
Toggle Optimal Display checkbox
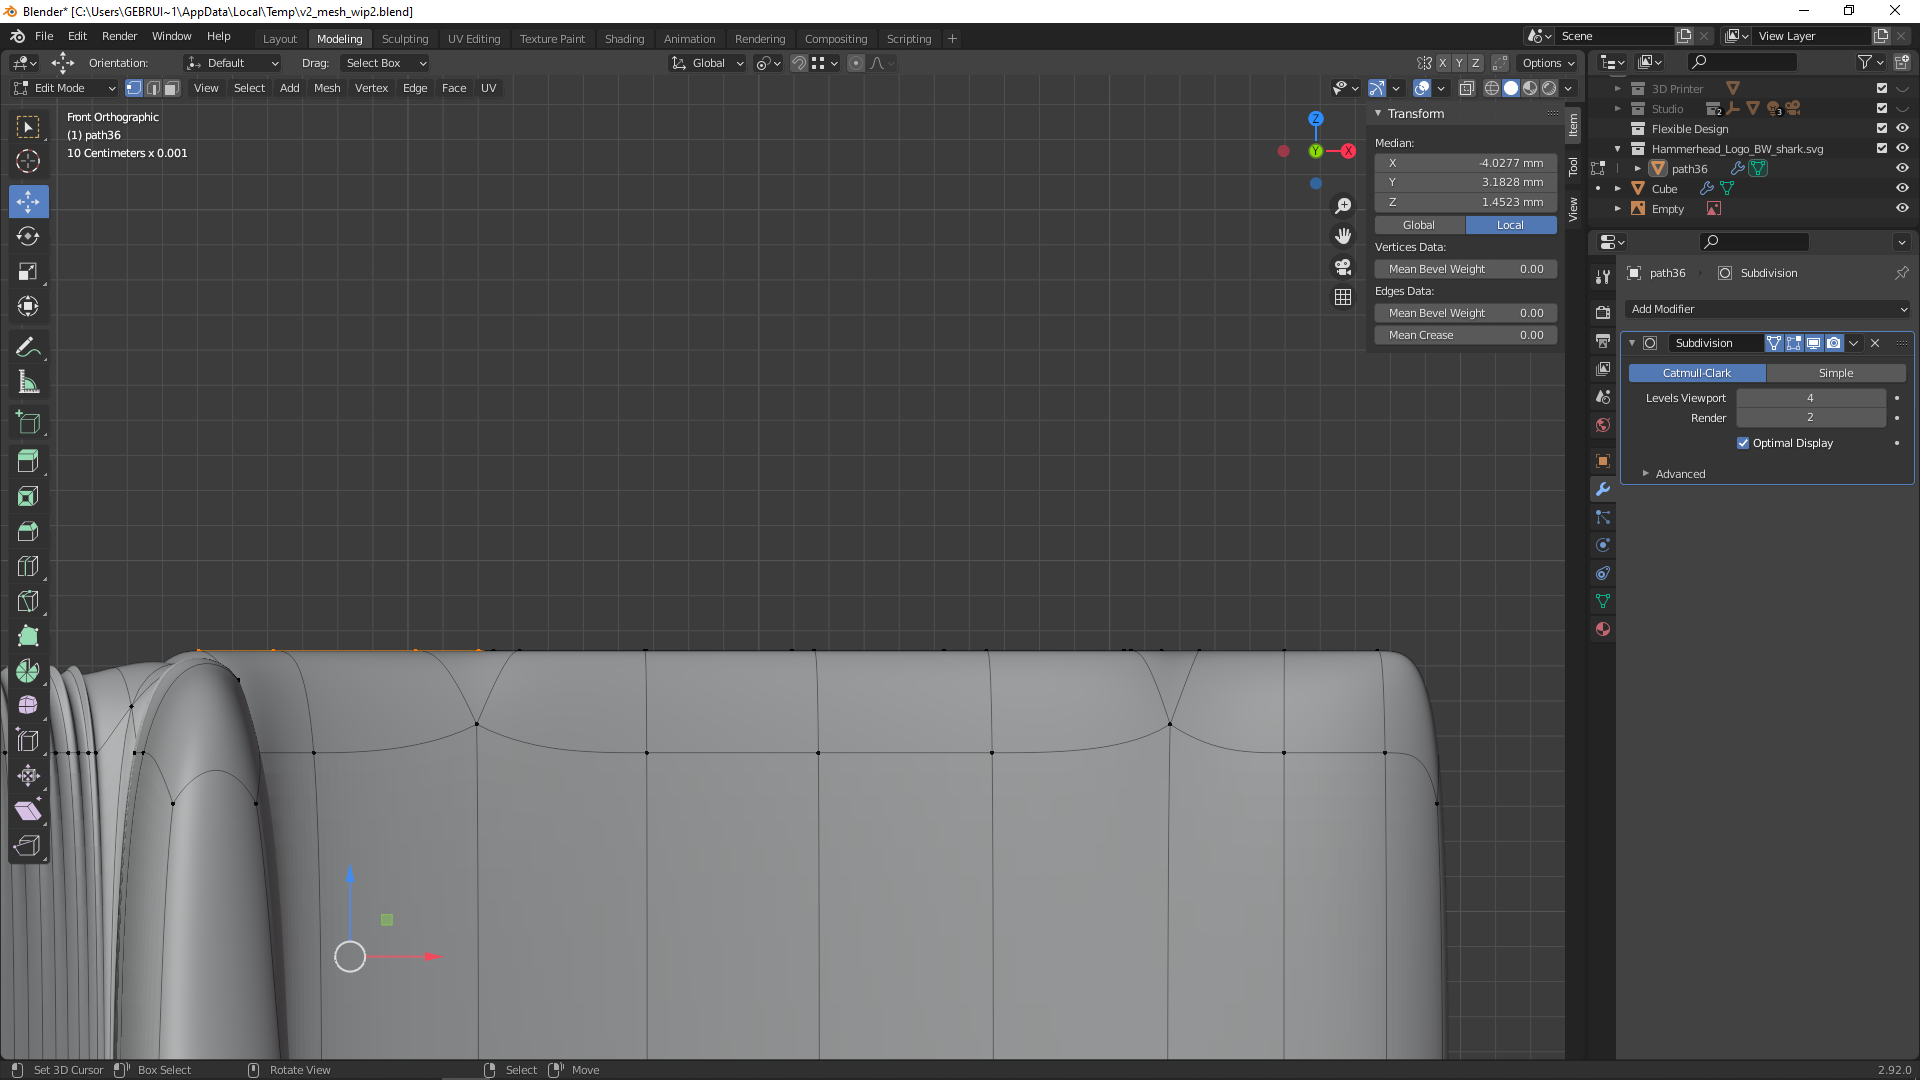click(x=1743, y=443)
